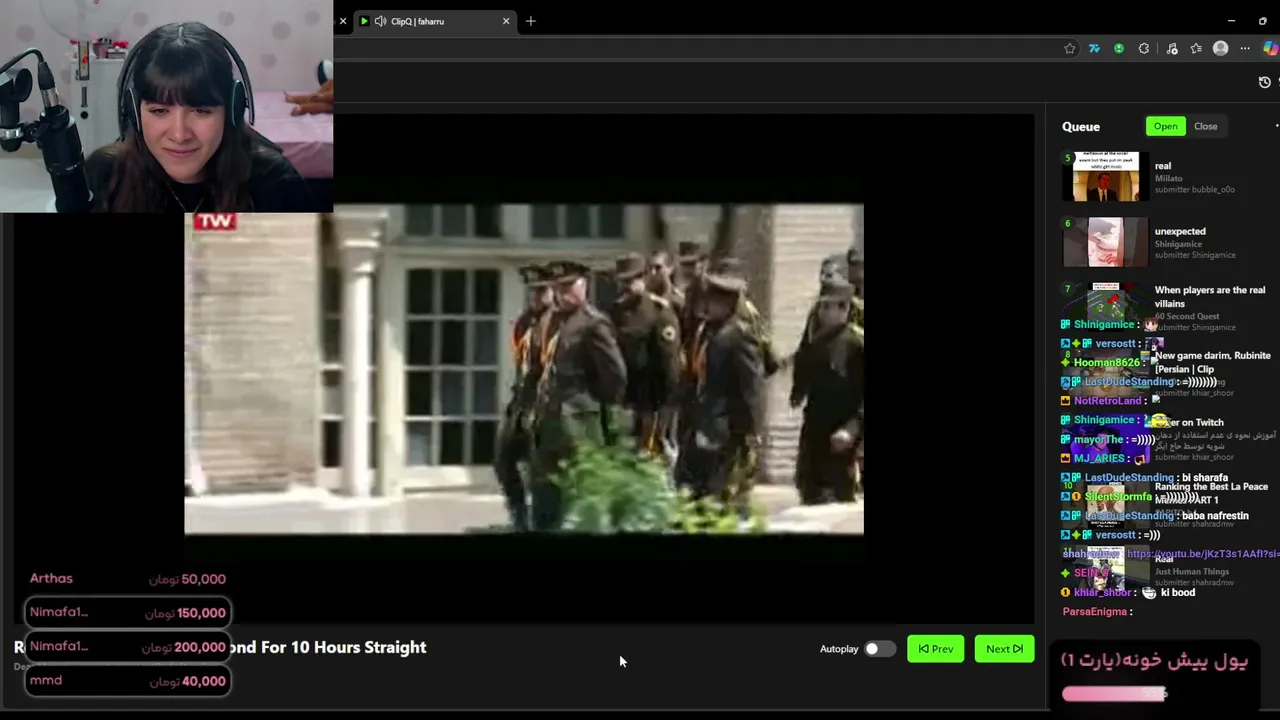Click the 'Autoplay' label text

click(x=839, y=649)
